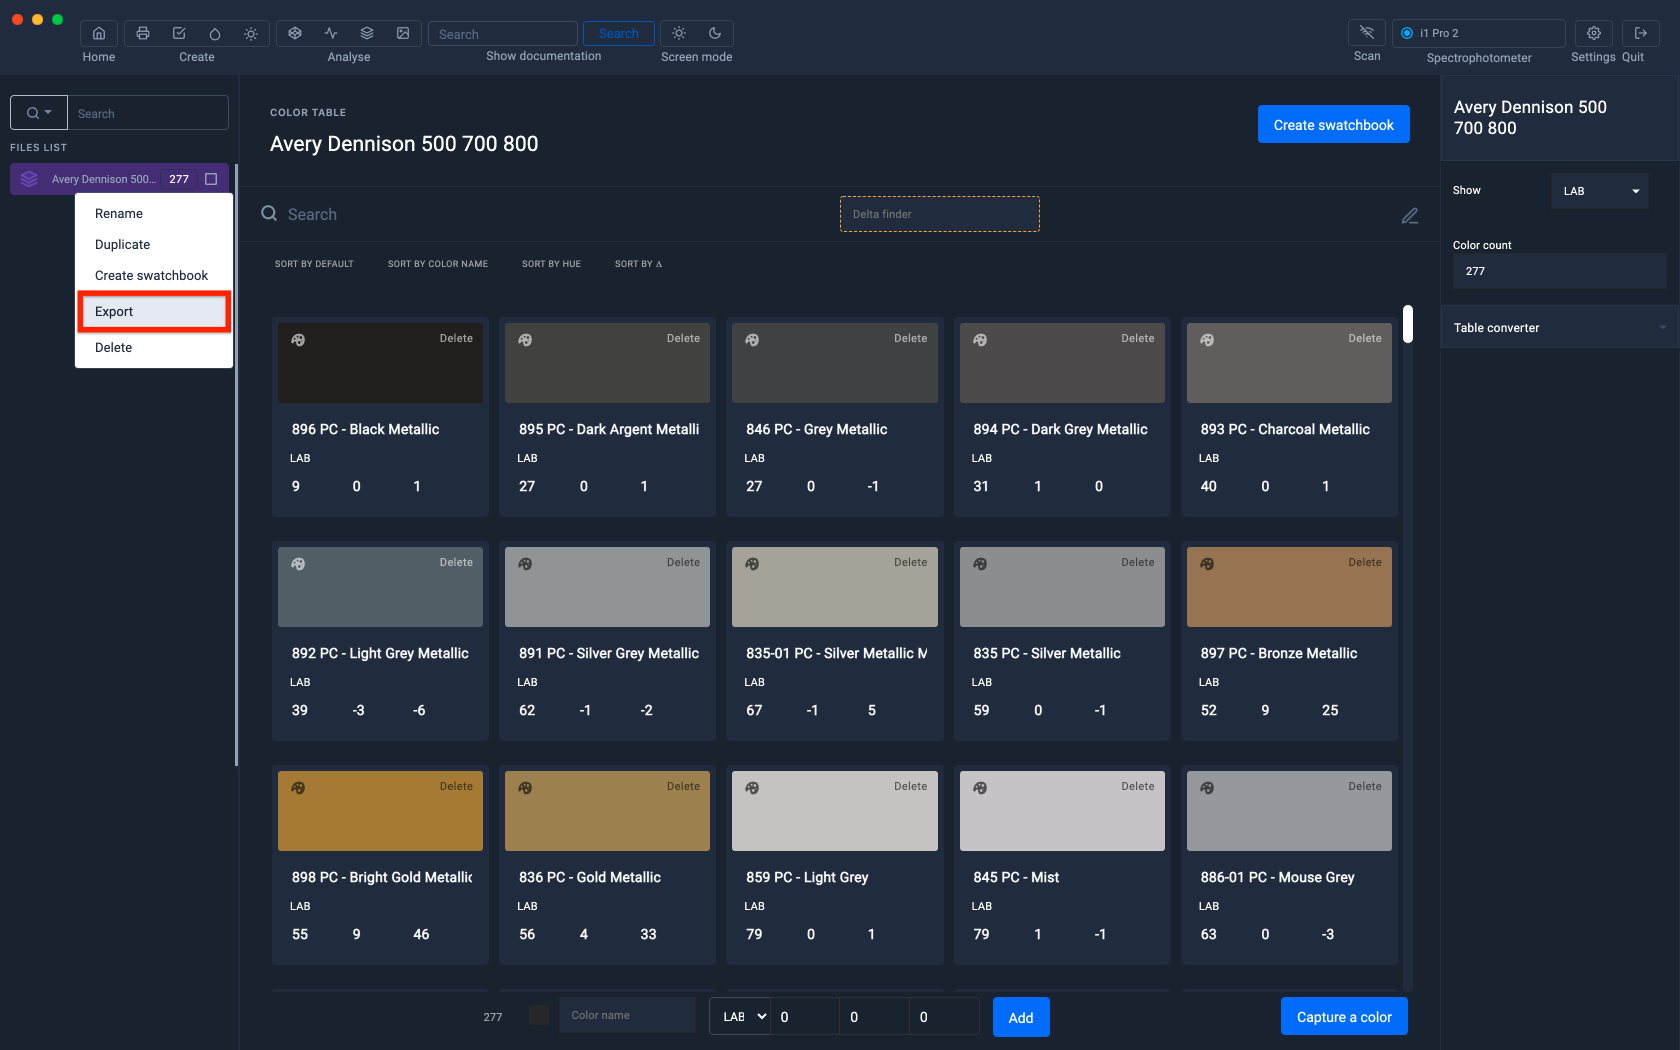The height and width of the screenshot is (1050, 1680).
Task: Choose Duplicate in context menu
Action: [122, 244]
